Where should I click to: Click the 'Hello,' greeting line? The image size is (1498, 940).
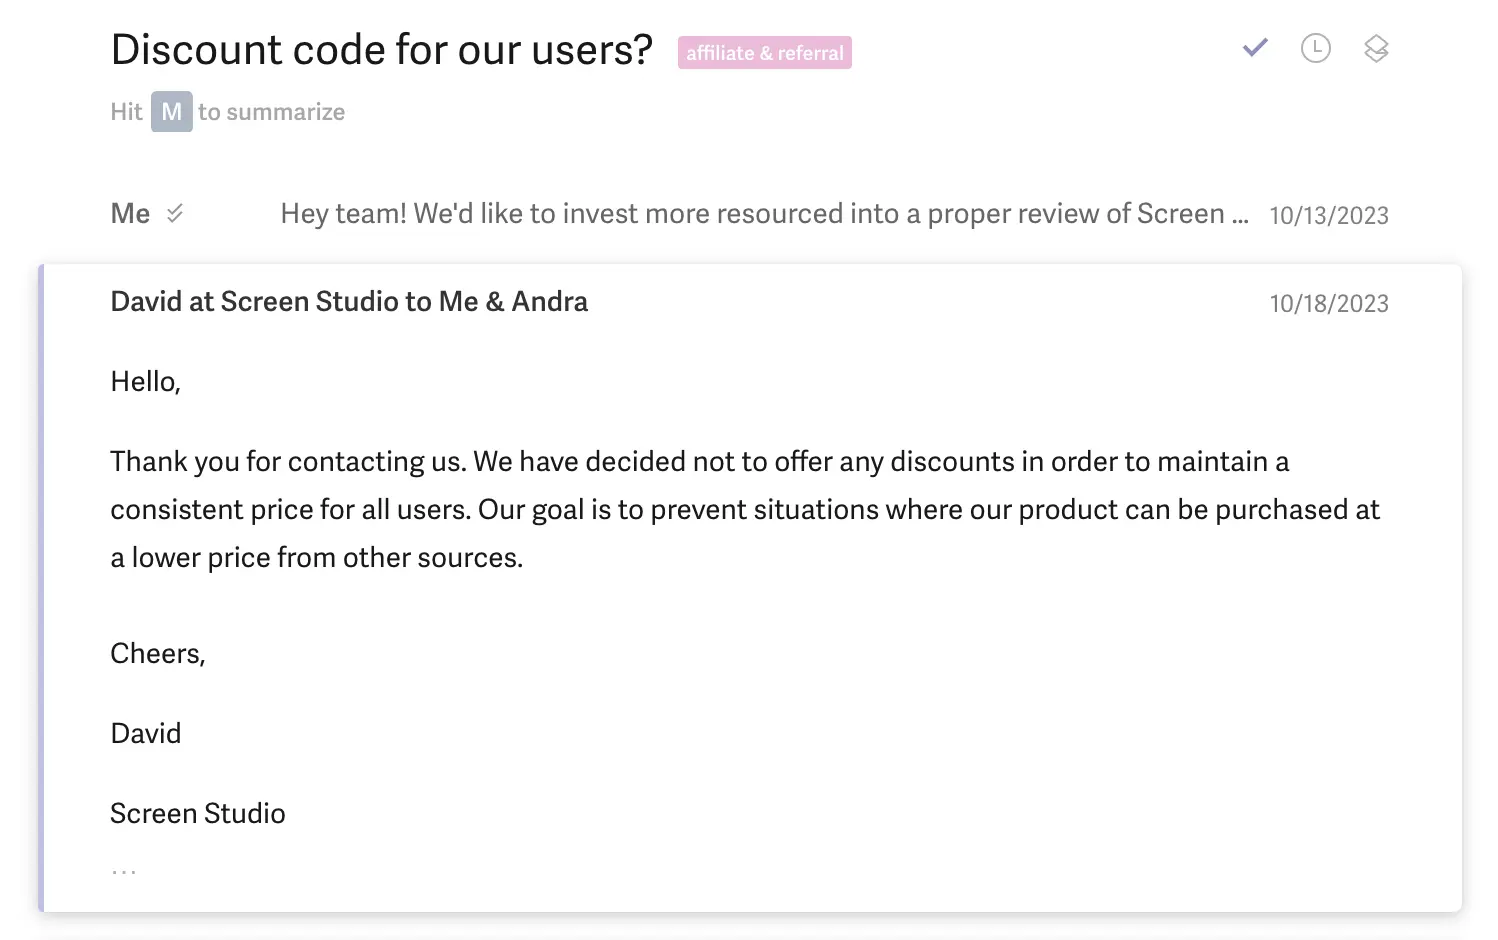click(145, 382)
